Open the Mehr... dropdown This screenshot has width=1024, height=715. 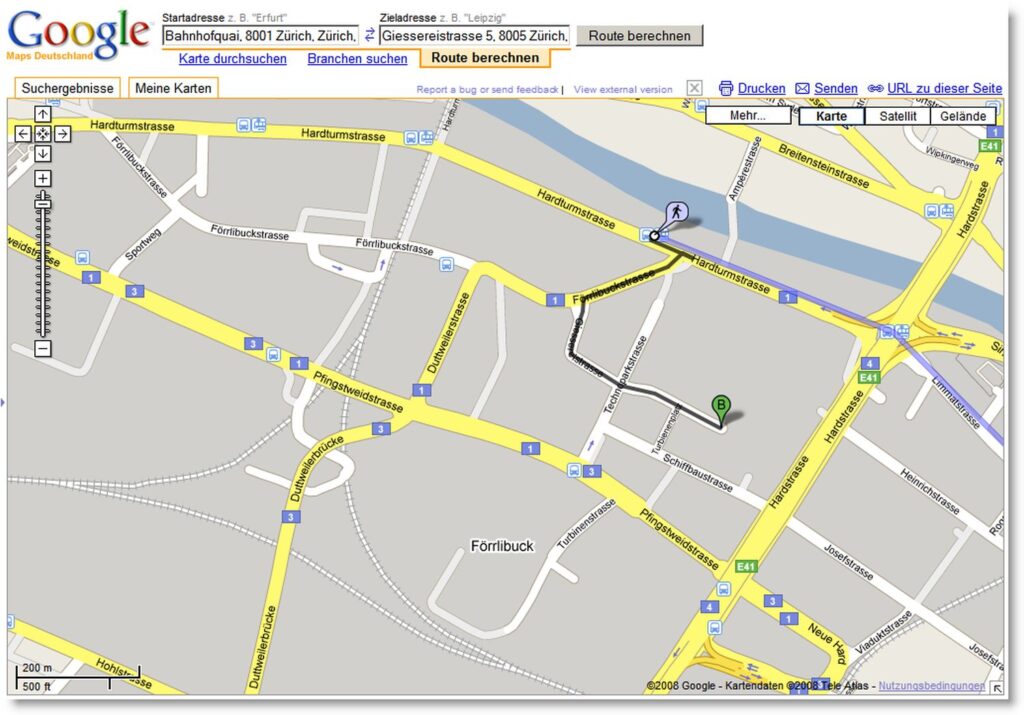[746, 115]
